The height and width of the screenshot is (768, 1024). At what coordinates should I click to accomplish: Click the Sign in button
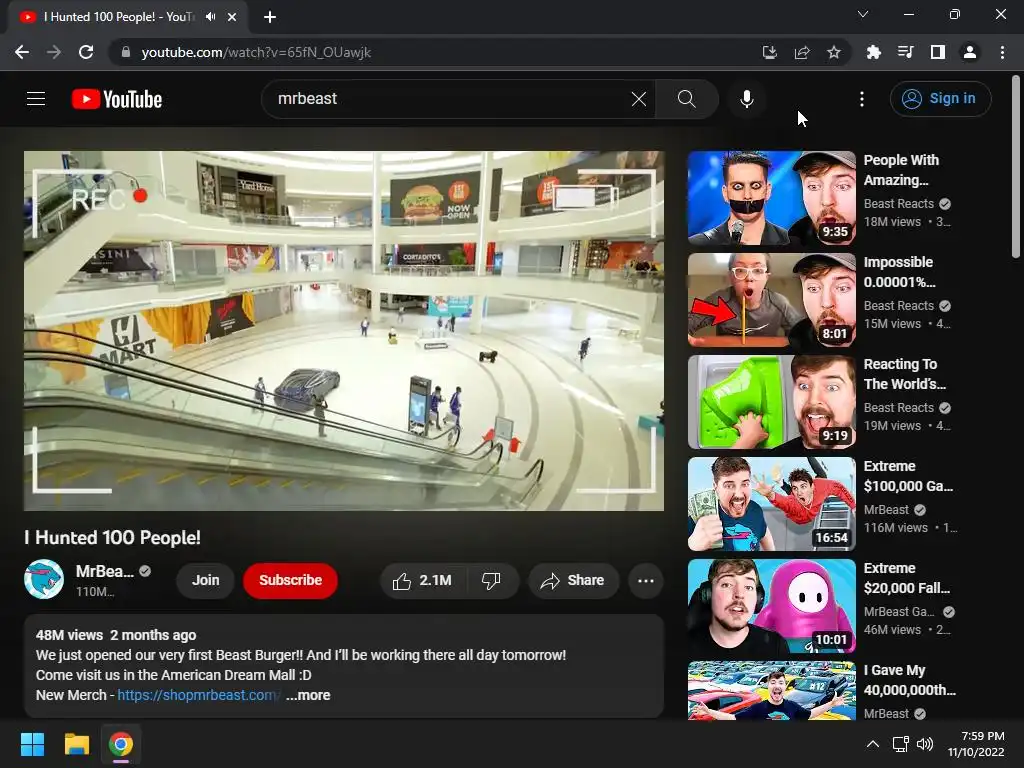940,99
